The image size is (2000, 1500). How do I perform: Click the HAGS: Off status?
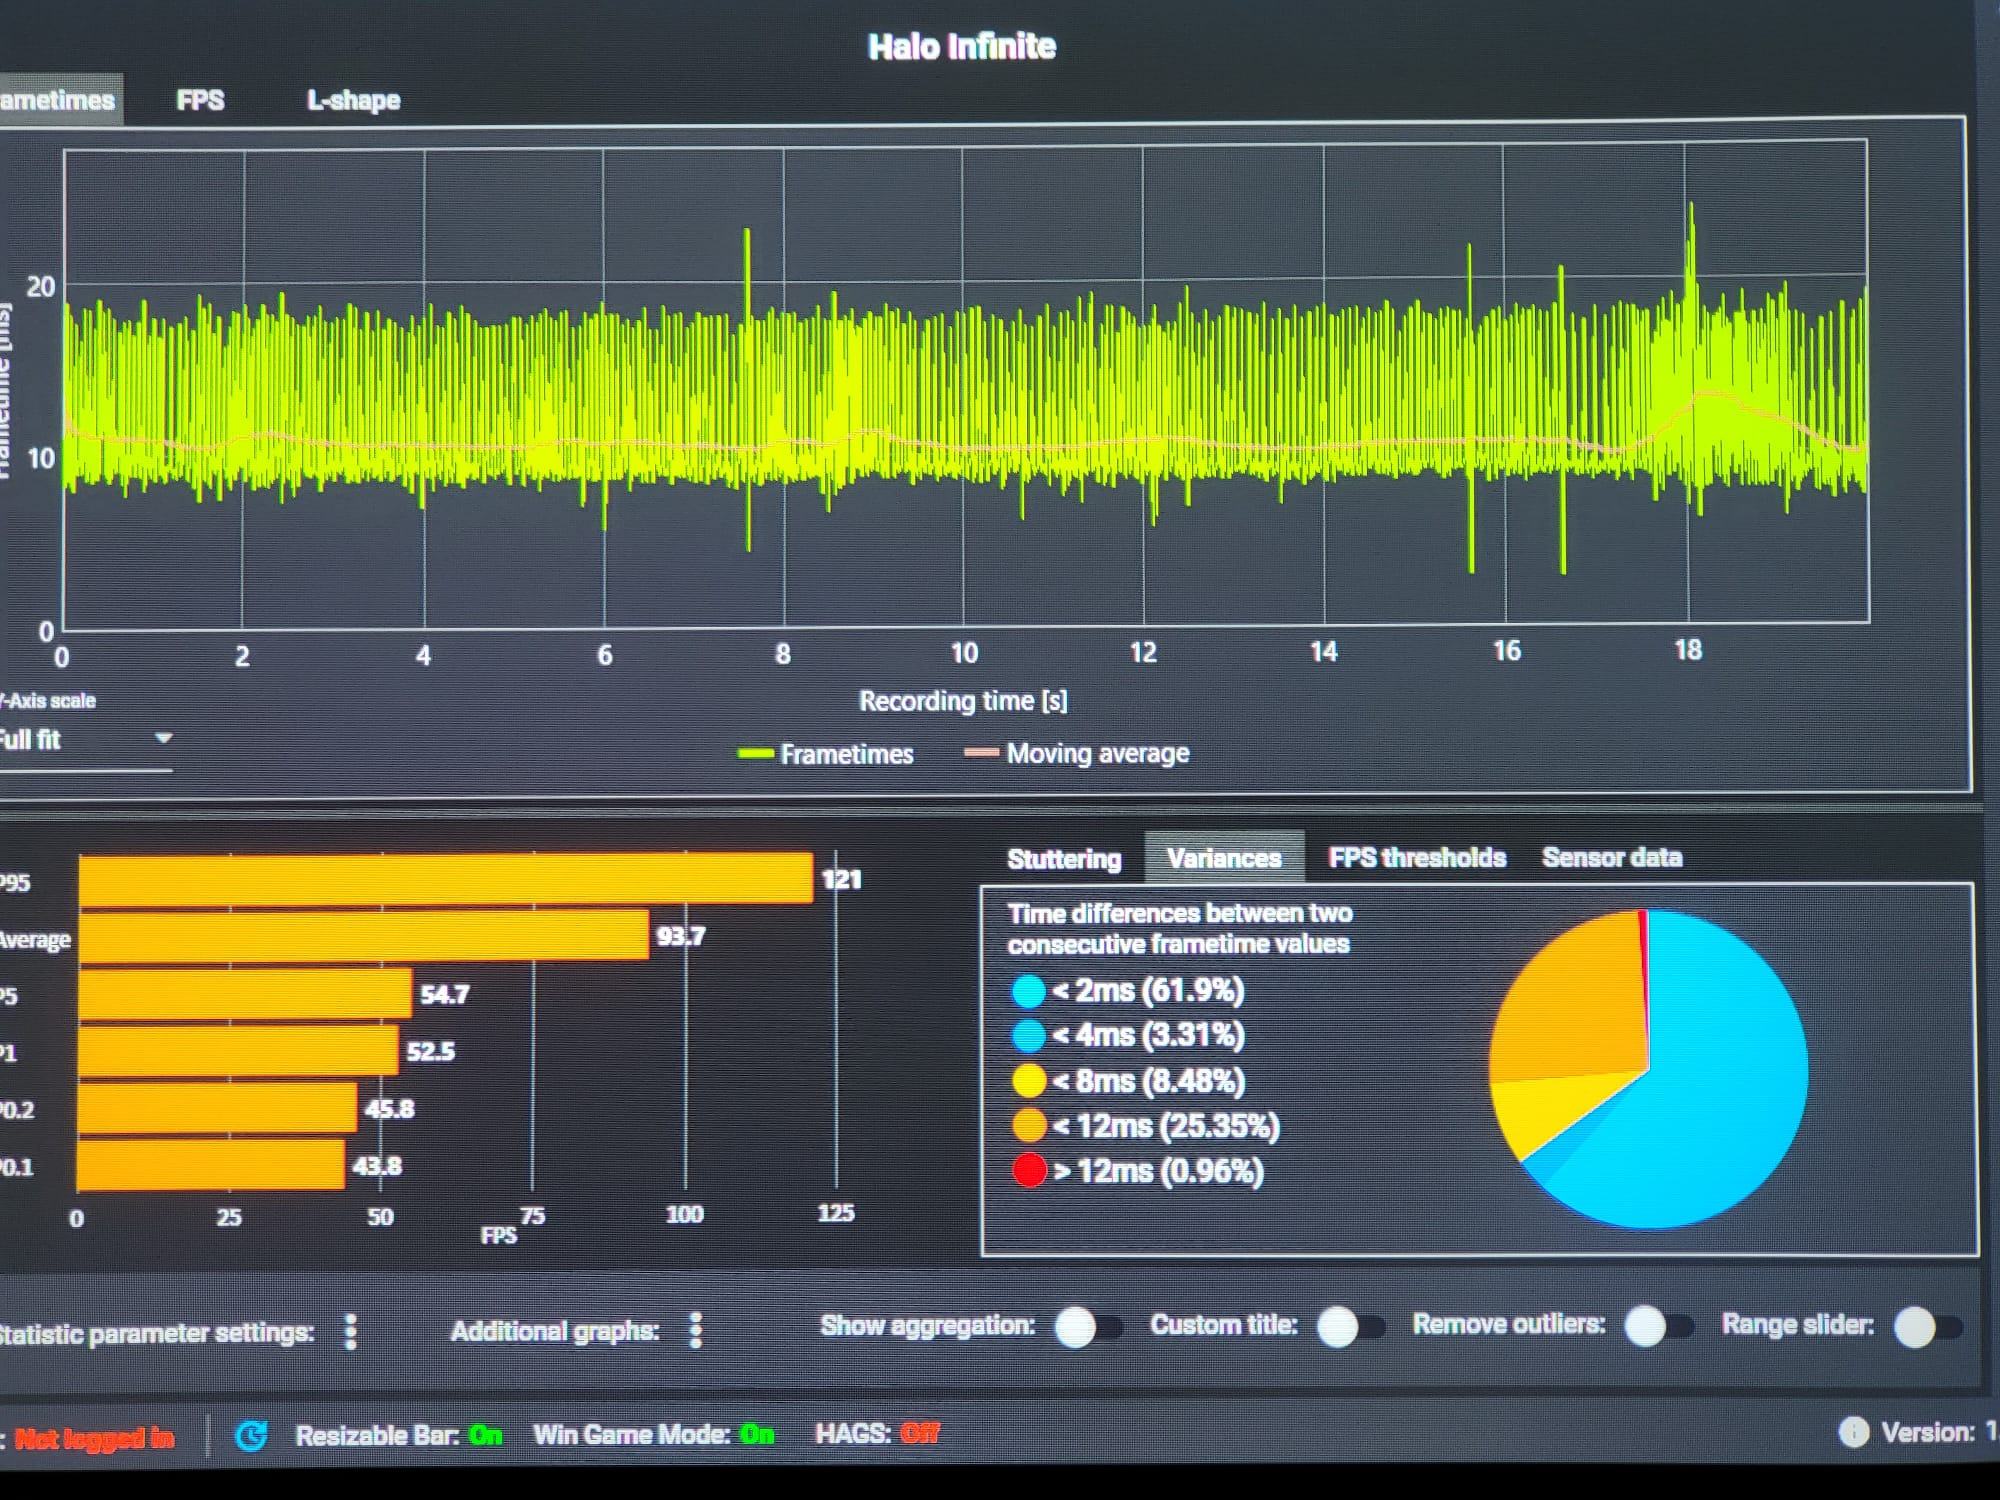click(877, 1434)
